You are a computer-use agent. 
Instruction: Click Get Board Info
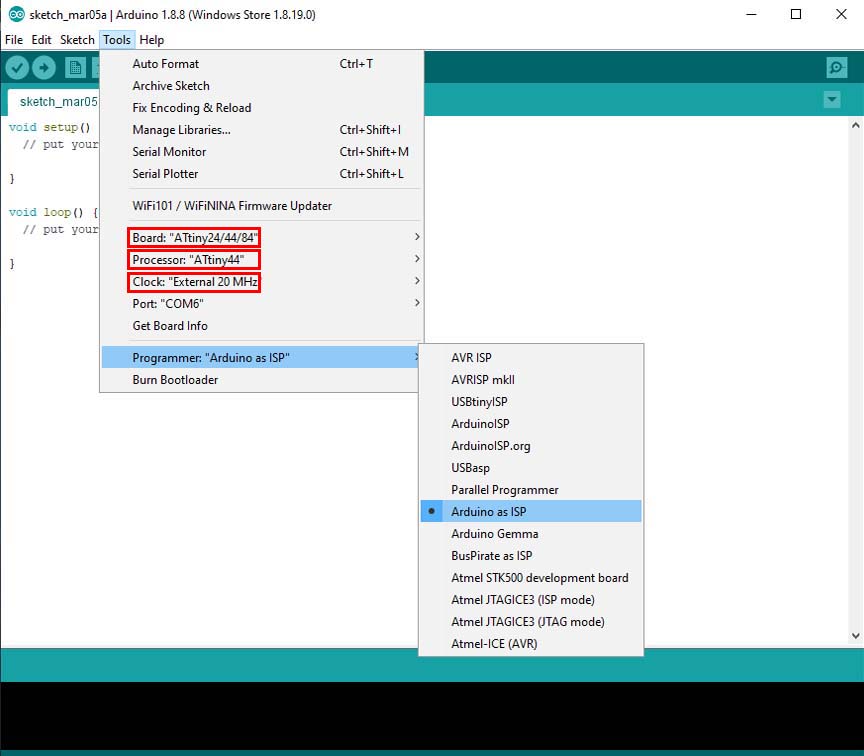click(262, 326)
